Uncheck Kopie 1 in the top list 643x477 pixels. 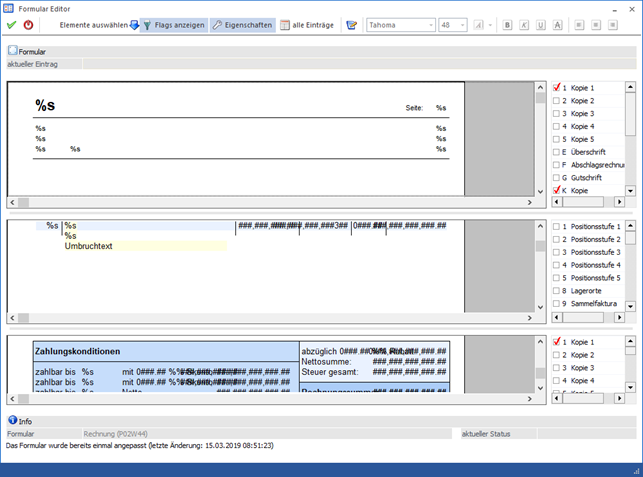point(556,88)
